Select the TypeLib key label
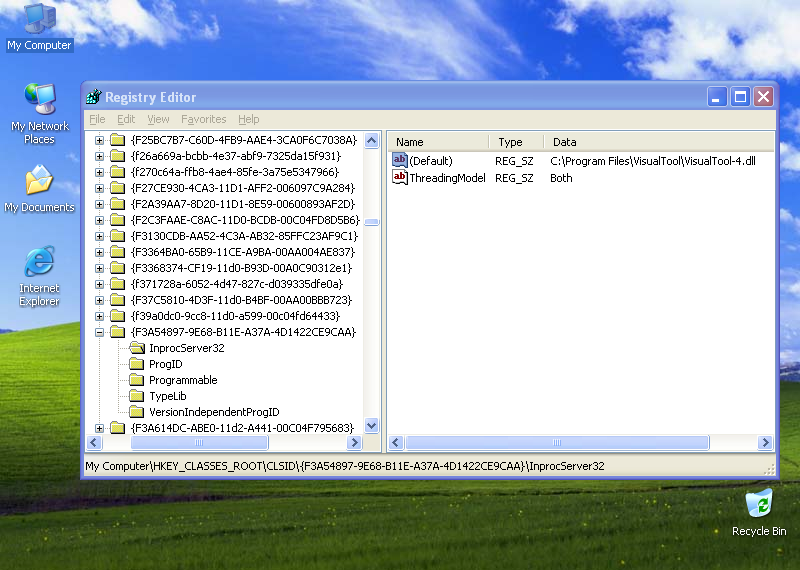 (167, 396)
